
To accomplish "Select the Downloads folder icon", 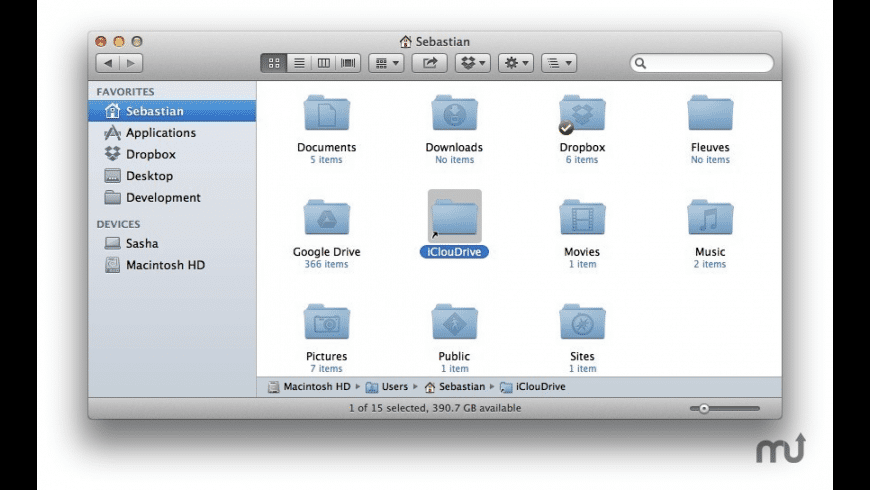I will point(454,113).
